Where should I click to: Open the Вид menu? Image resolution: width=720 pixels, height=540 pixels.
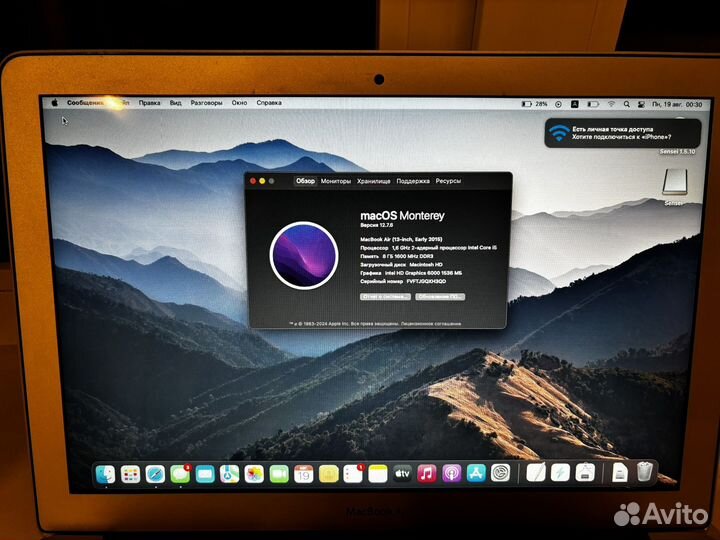point(175,103)
